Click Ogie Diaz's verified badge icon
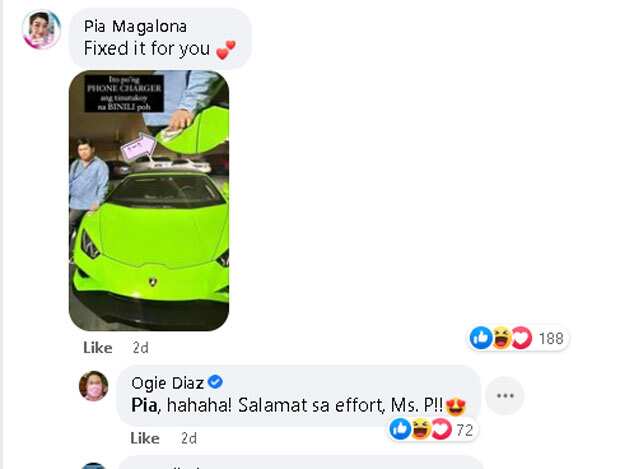620x469 pixels. tap(215, 382)
